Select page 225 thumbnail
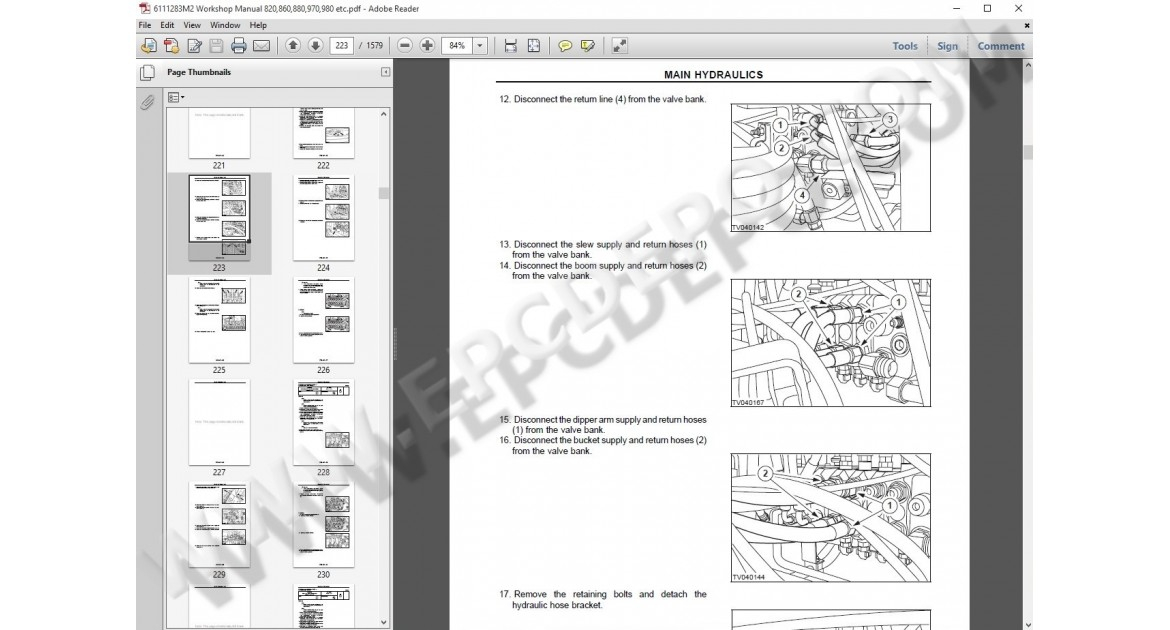The width and height of the screenshot is (1170, 630). tap(219, 320)
